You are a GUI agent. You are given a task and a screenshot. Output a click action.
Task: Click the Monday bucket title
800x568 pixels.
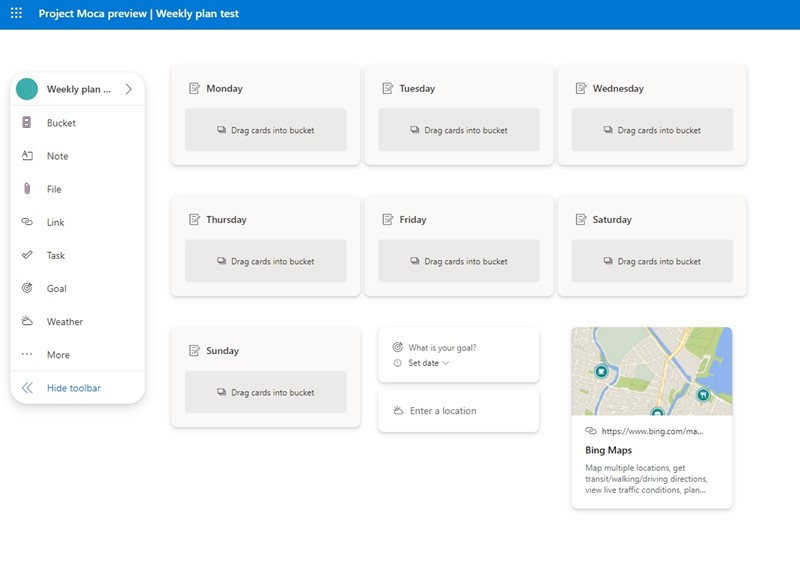[224, 88]
